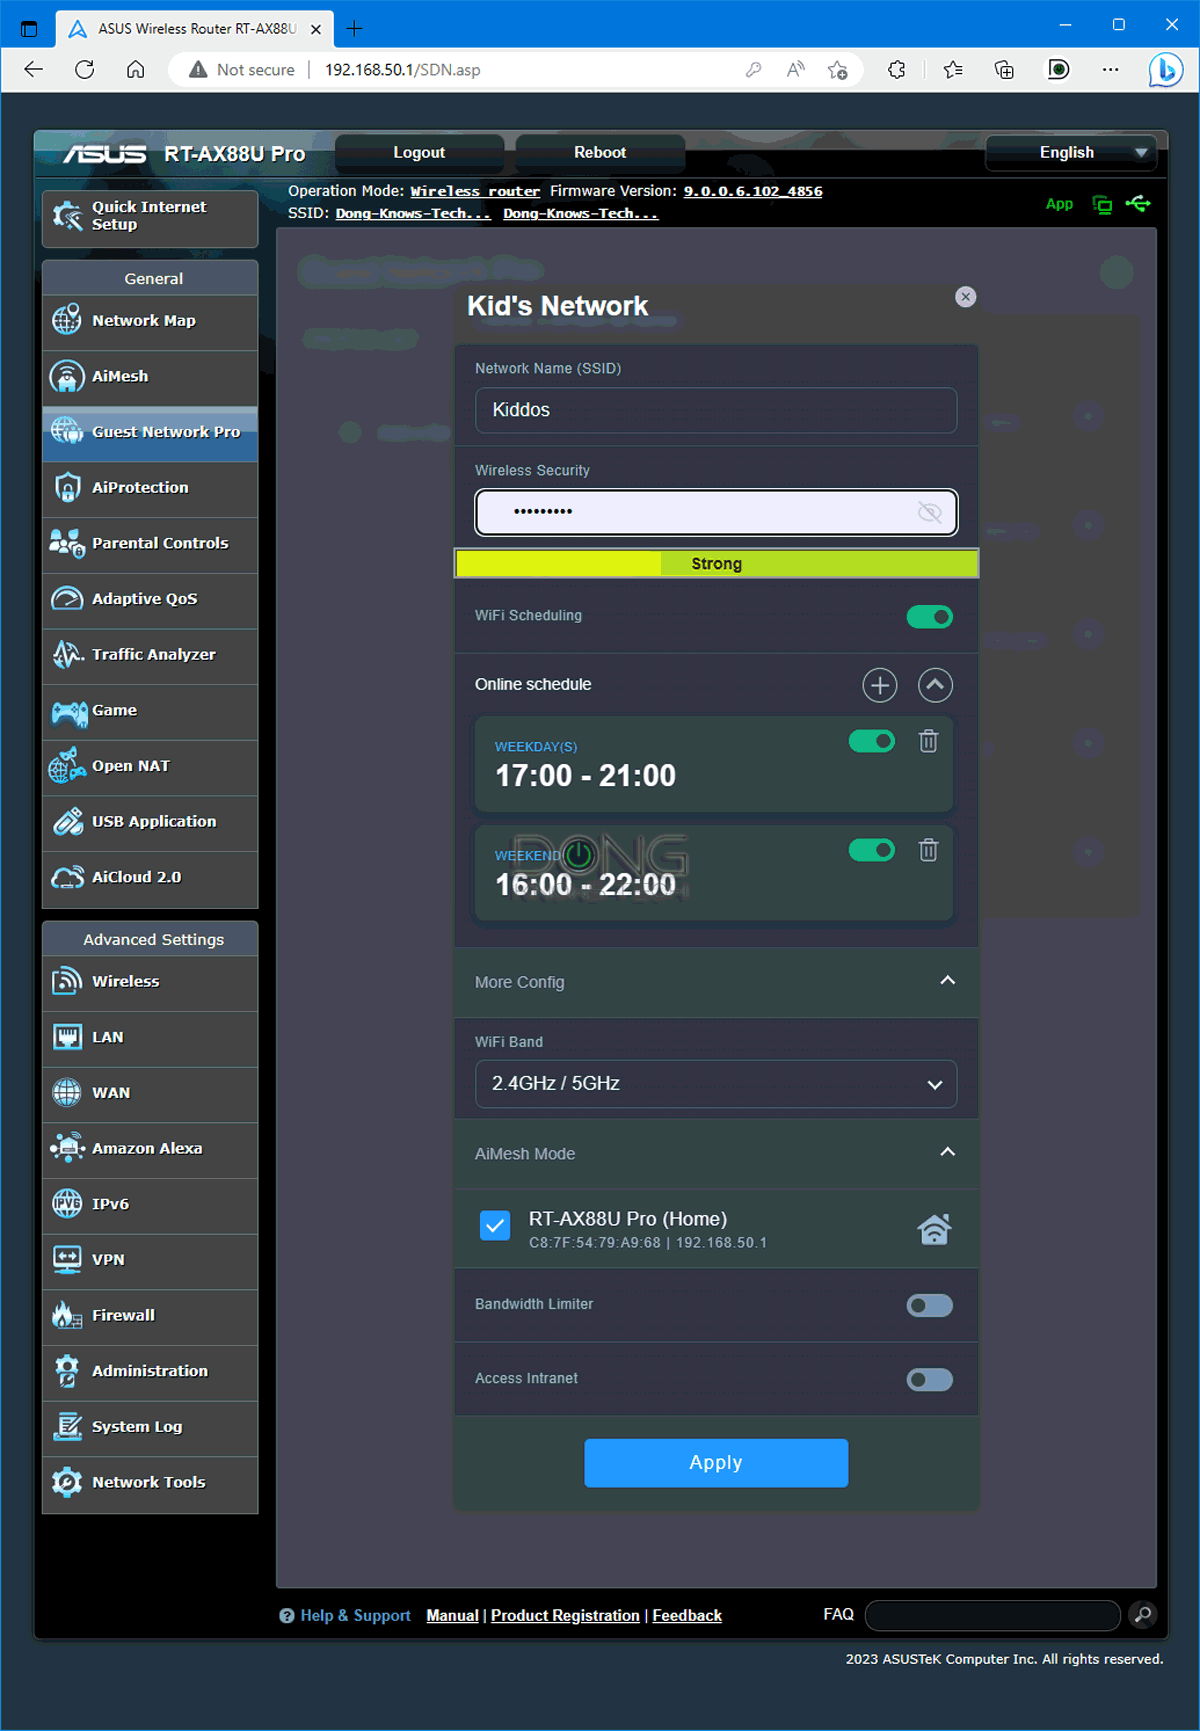Image resolution: width=1200 pixels, height=1731 pixels.
Task: Open browser Home page
Action: [136, 69]
